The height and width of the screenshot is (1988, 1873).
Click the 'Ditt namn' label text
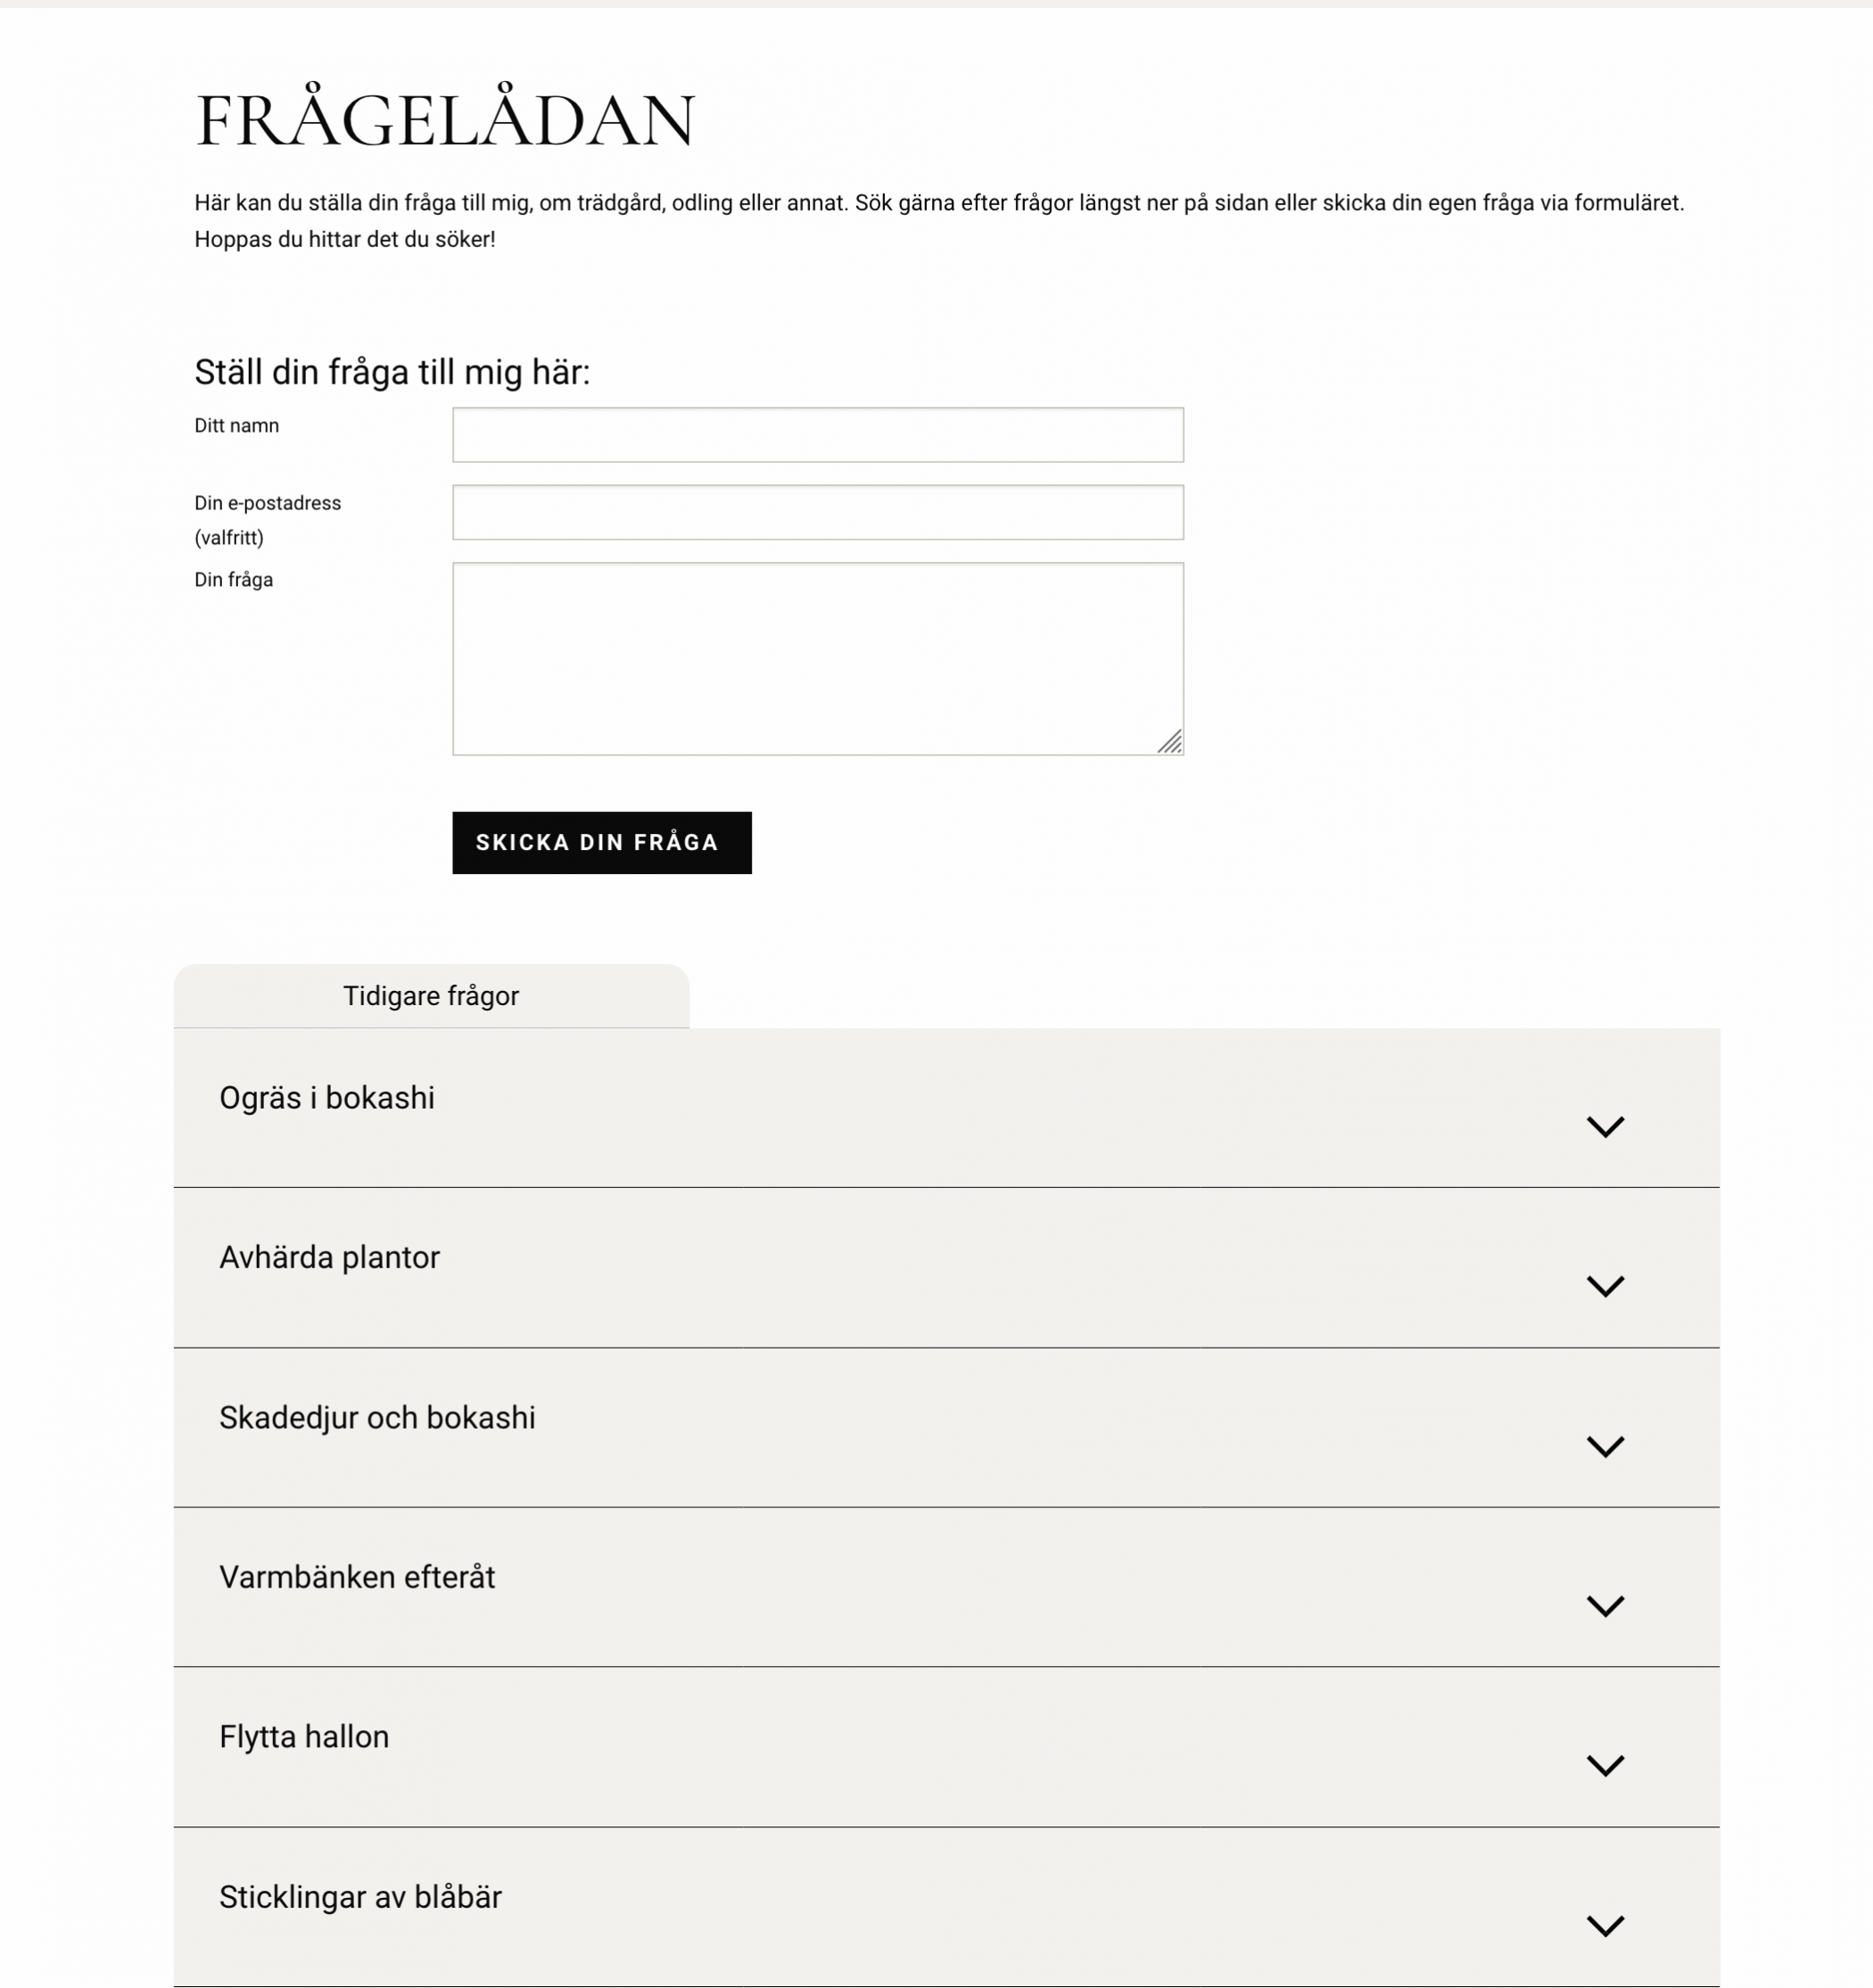237,426
